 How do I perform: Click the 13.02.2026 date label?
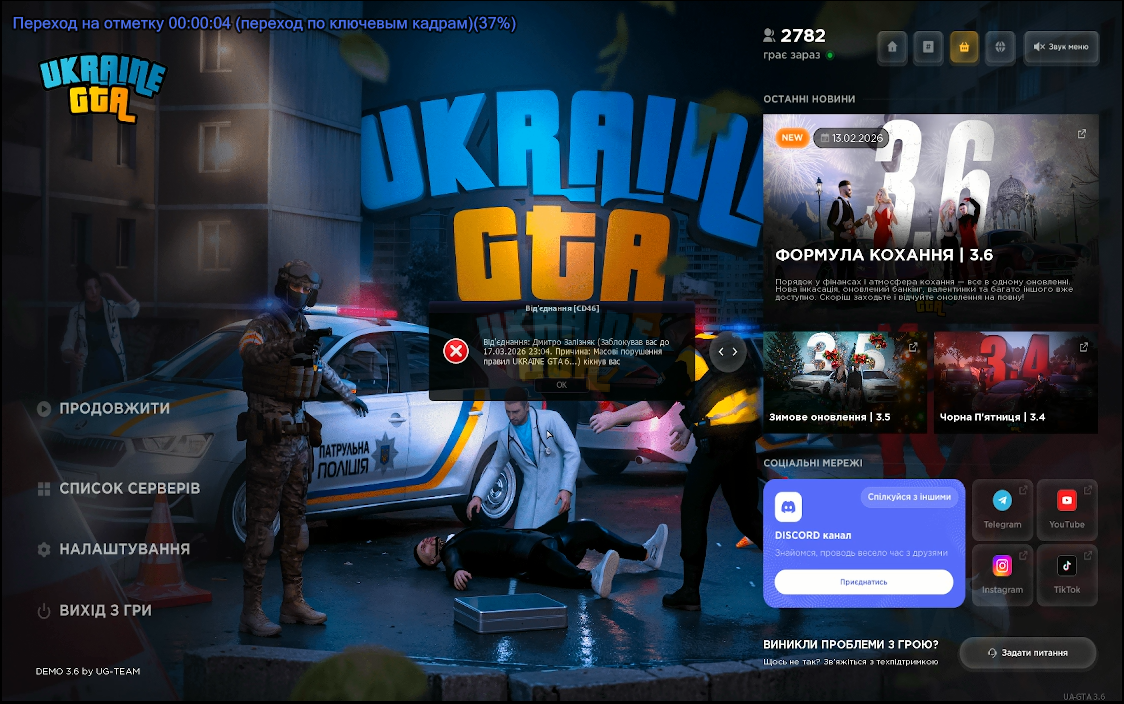pos(851,138)
